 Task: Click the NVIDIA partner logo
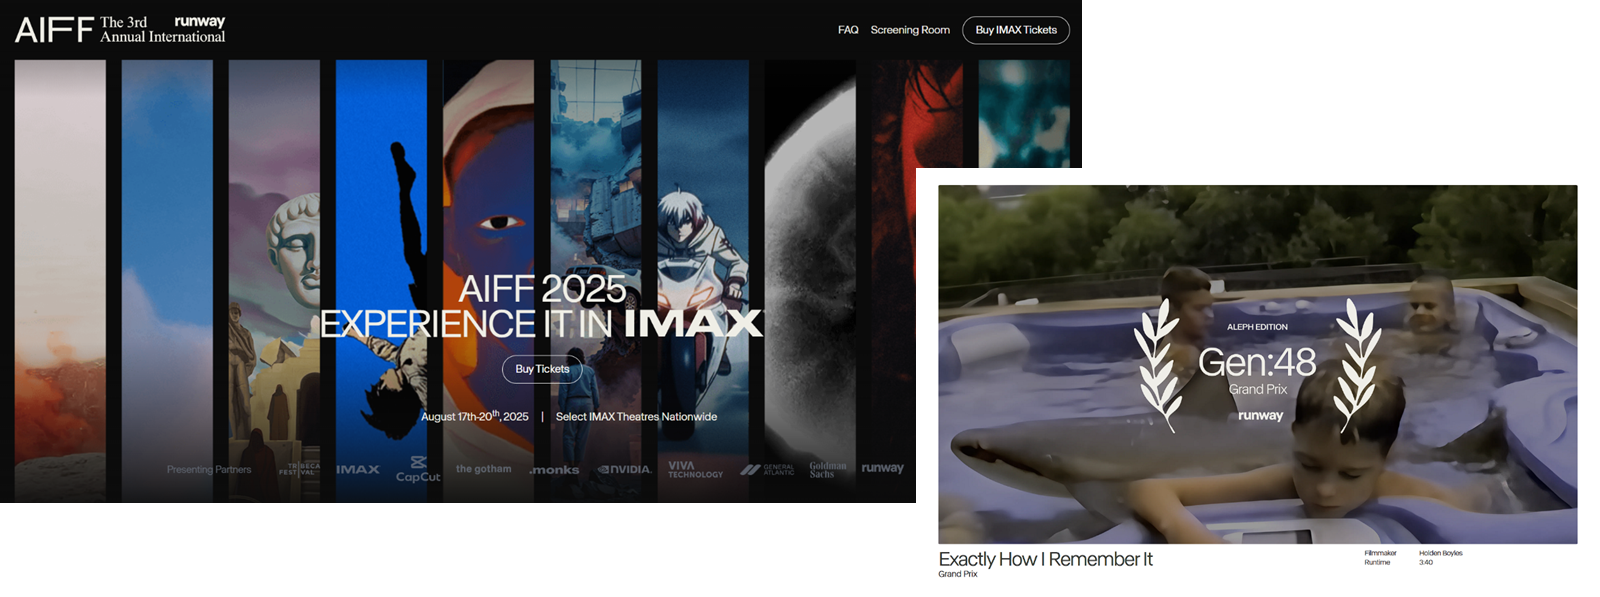coord(625,469)
